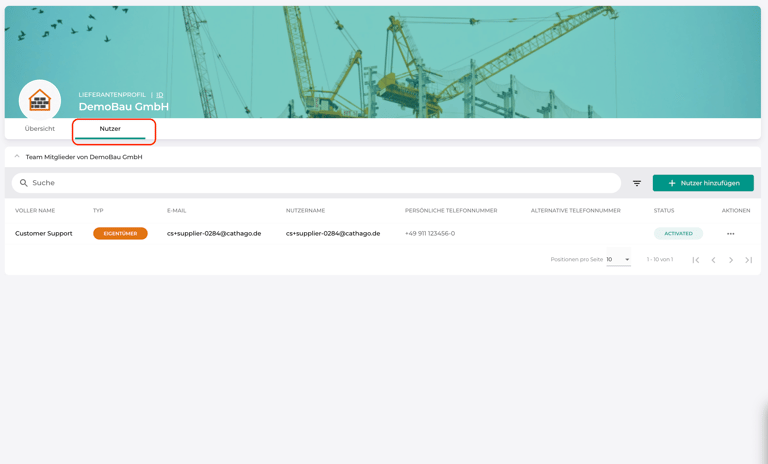
Task: Collapse the Team Mitglieder von DemoBau GmbH section
Action: [x=17, y=157]
